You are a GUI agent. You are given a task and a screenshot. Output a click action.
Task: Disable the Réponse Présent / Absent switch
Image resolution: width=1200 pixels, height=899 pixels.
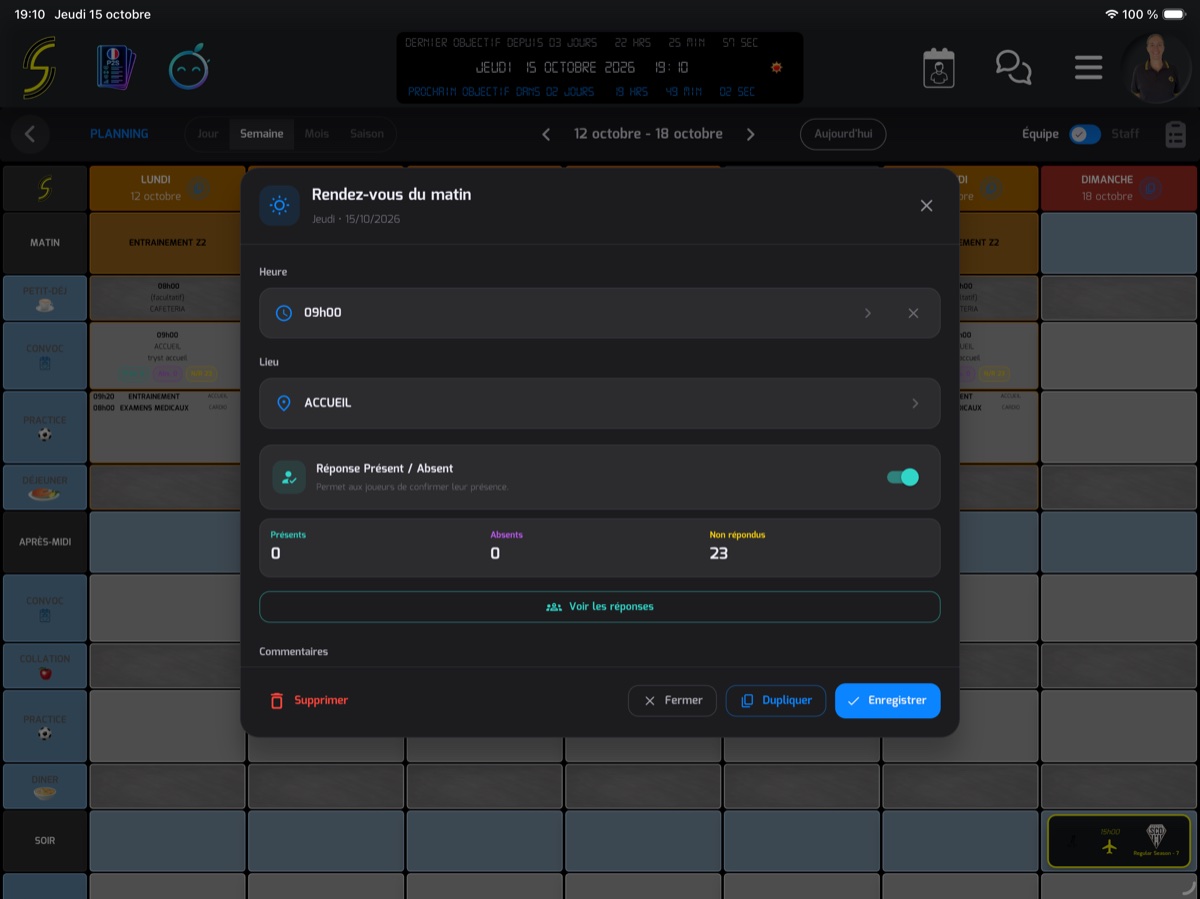(x=902, y=477)
